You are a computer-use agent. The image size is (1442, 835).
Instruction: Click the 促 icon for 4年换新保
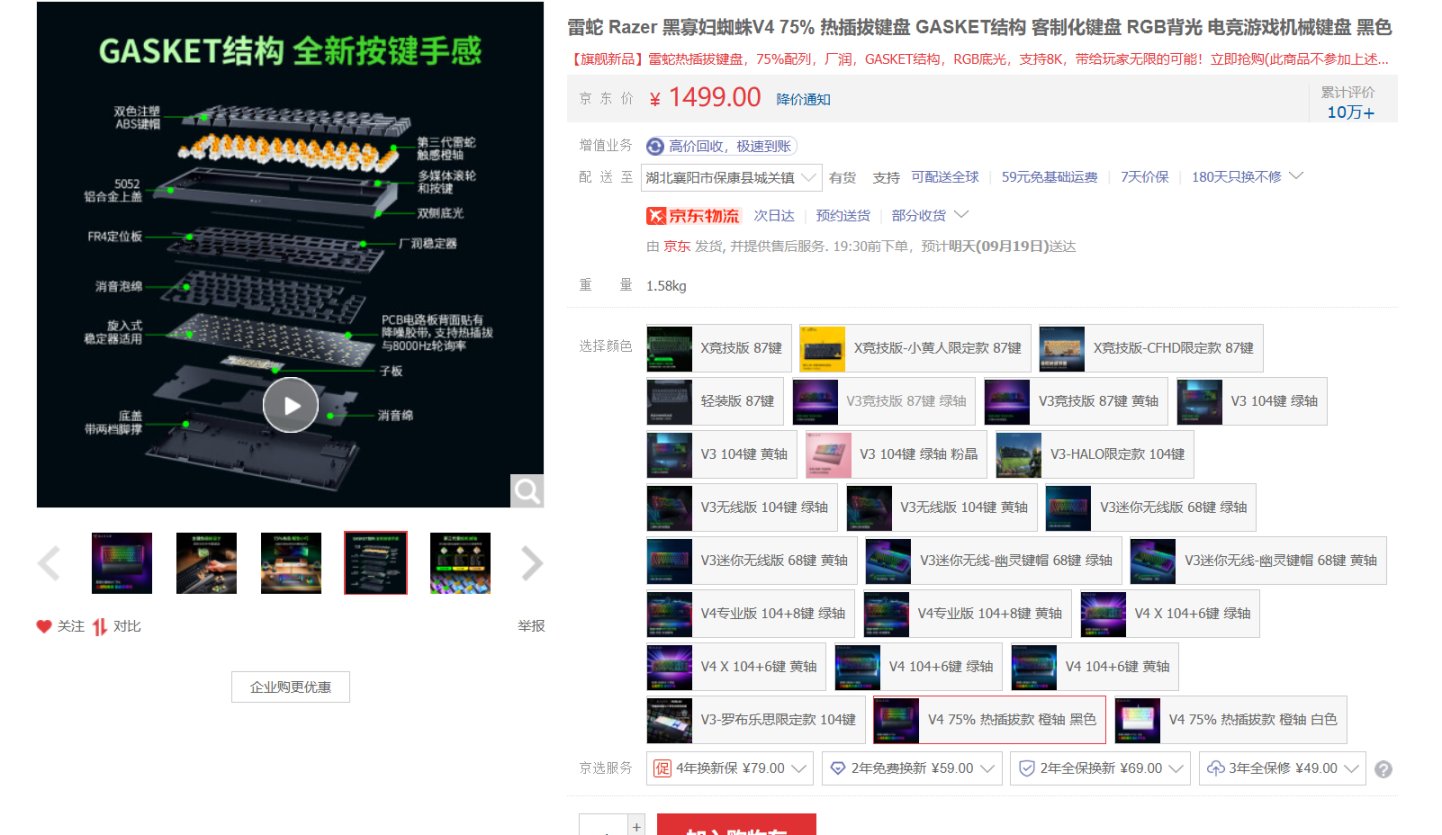(661, 768)
